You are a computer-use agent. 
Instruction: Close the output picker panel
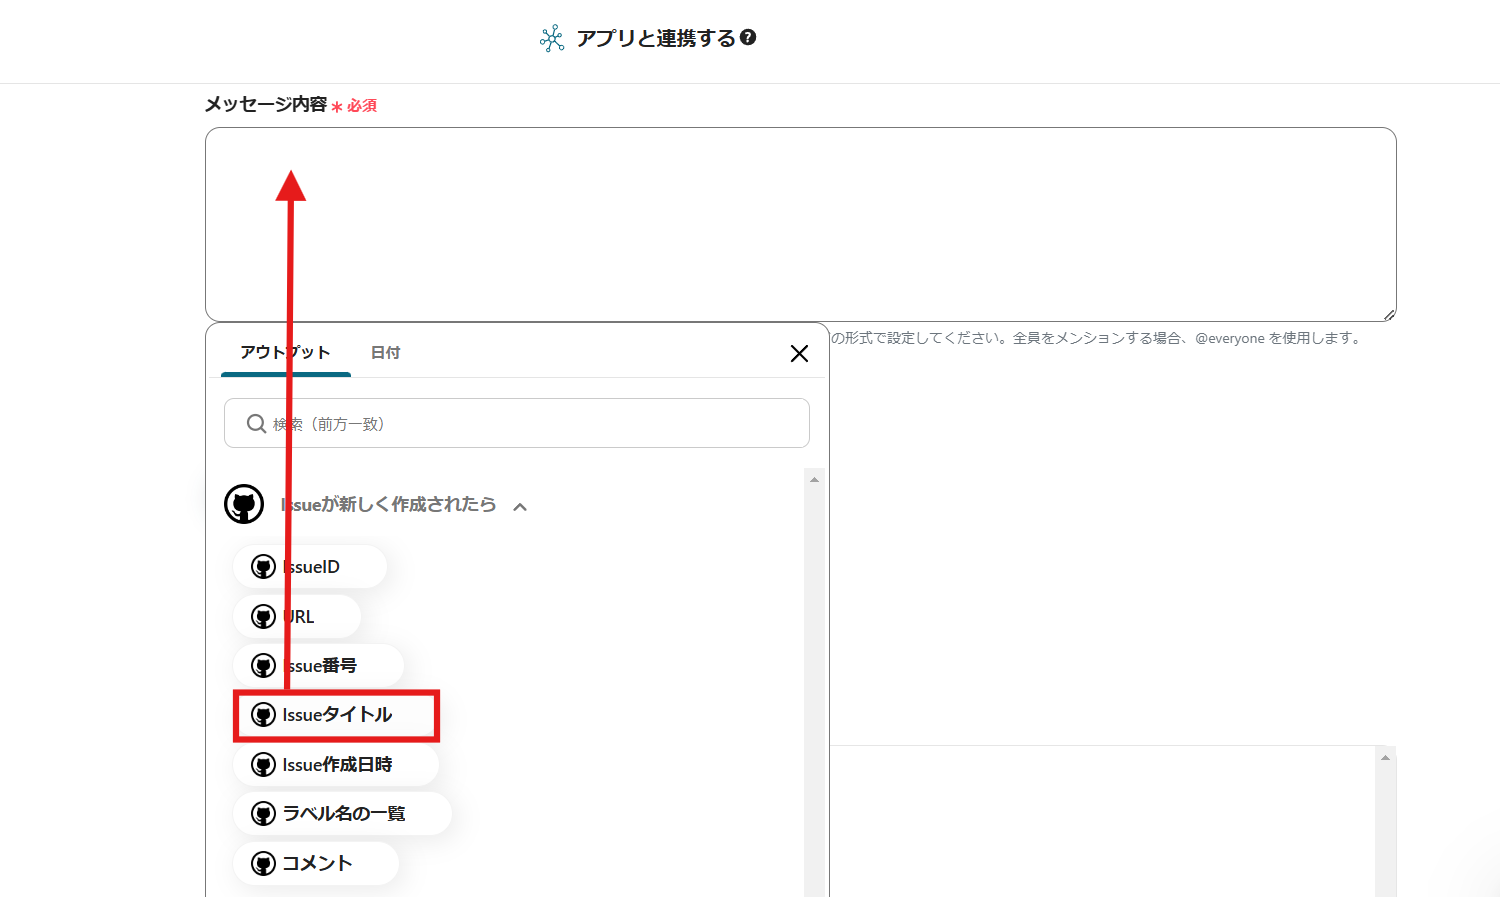tap(799, 353)
